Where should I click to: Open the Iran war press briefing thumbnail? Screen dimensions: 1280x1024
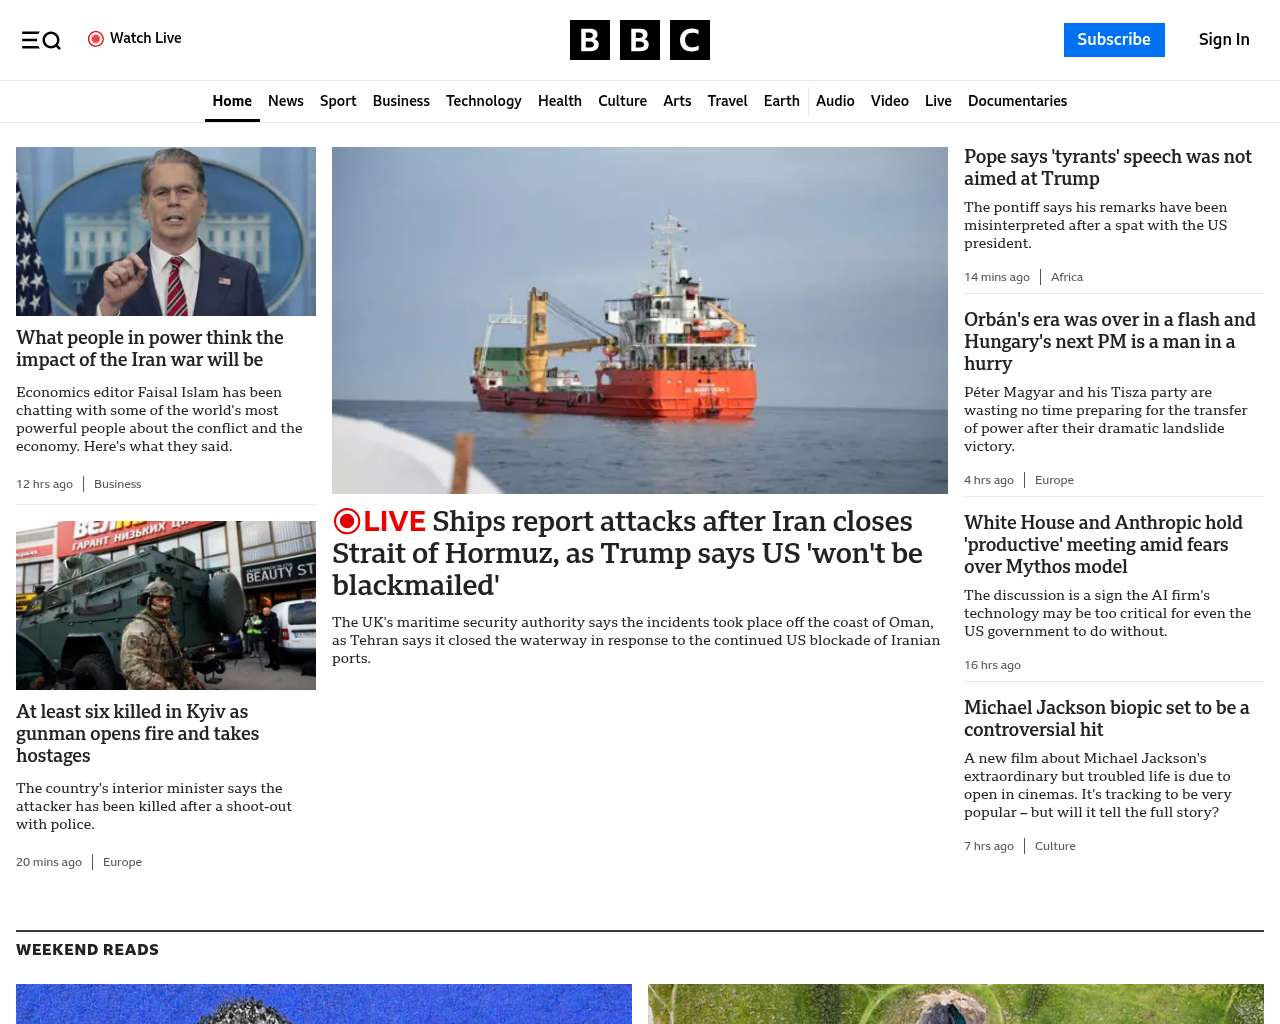click(x=166, y=231)
